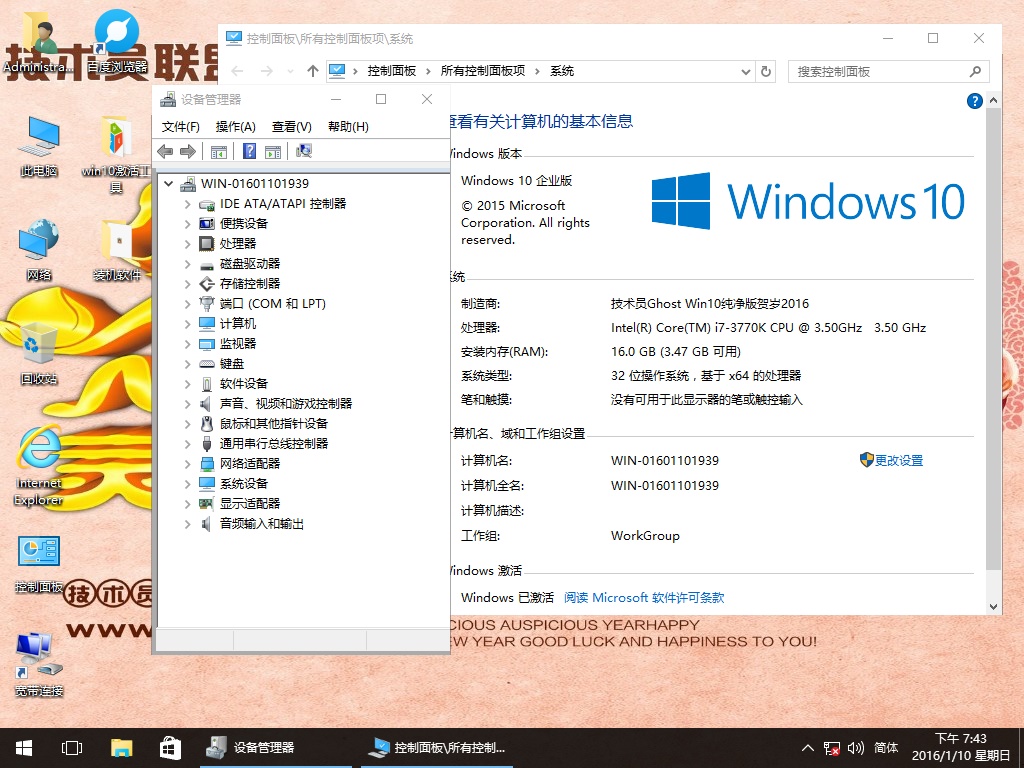Open the 查看(V) menu
The image size is (1024, 768).
point(292,127)
